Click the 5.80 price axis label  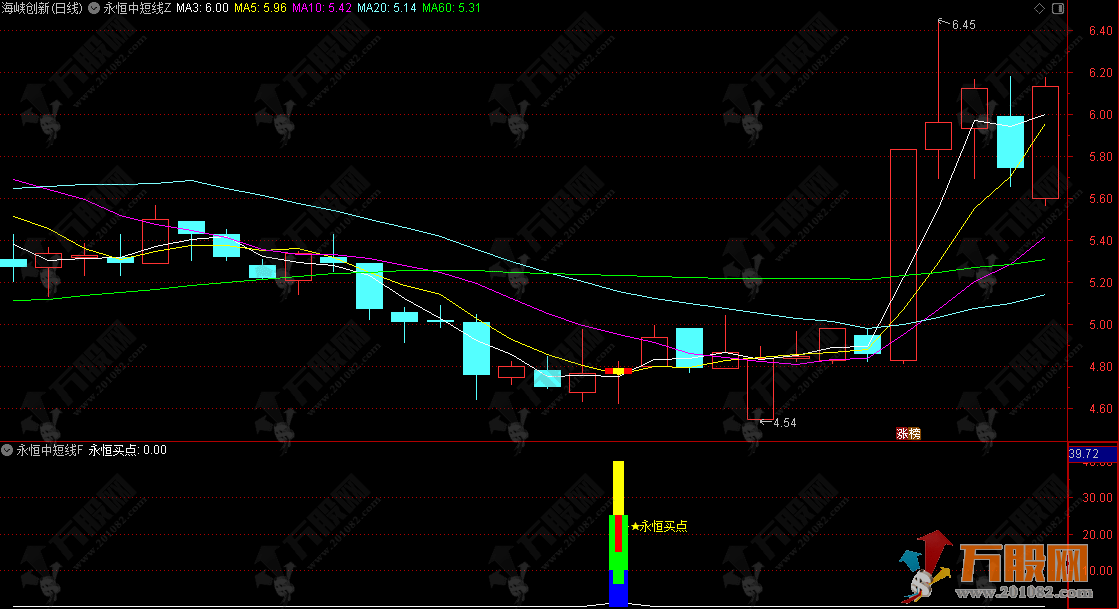(1100, 157)
